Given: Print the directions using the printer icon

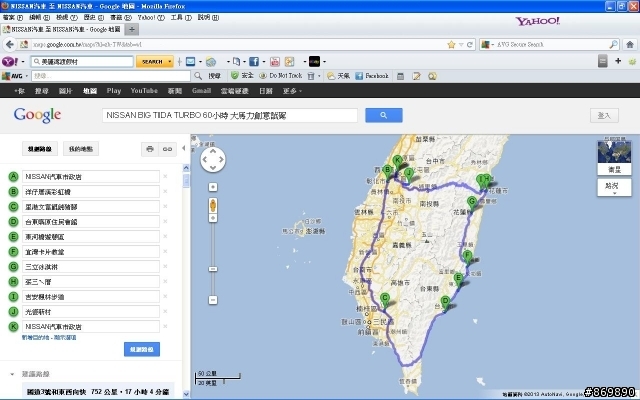Looking at the screenshot, I should [150, 149].
